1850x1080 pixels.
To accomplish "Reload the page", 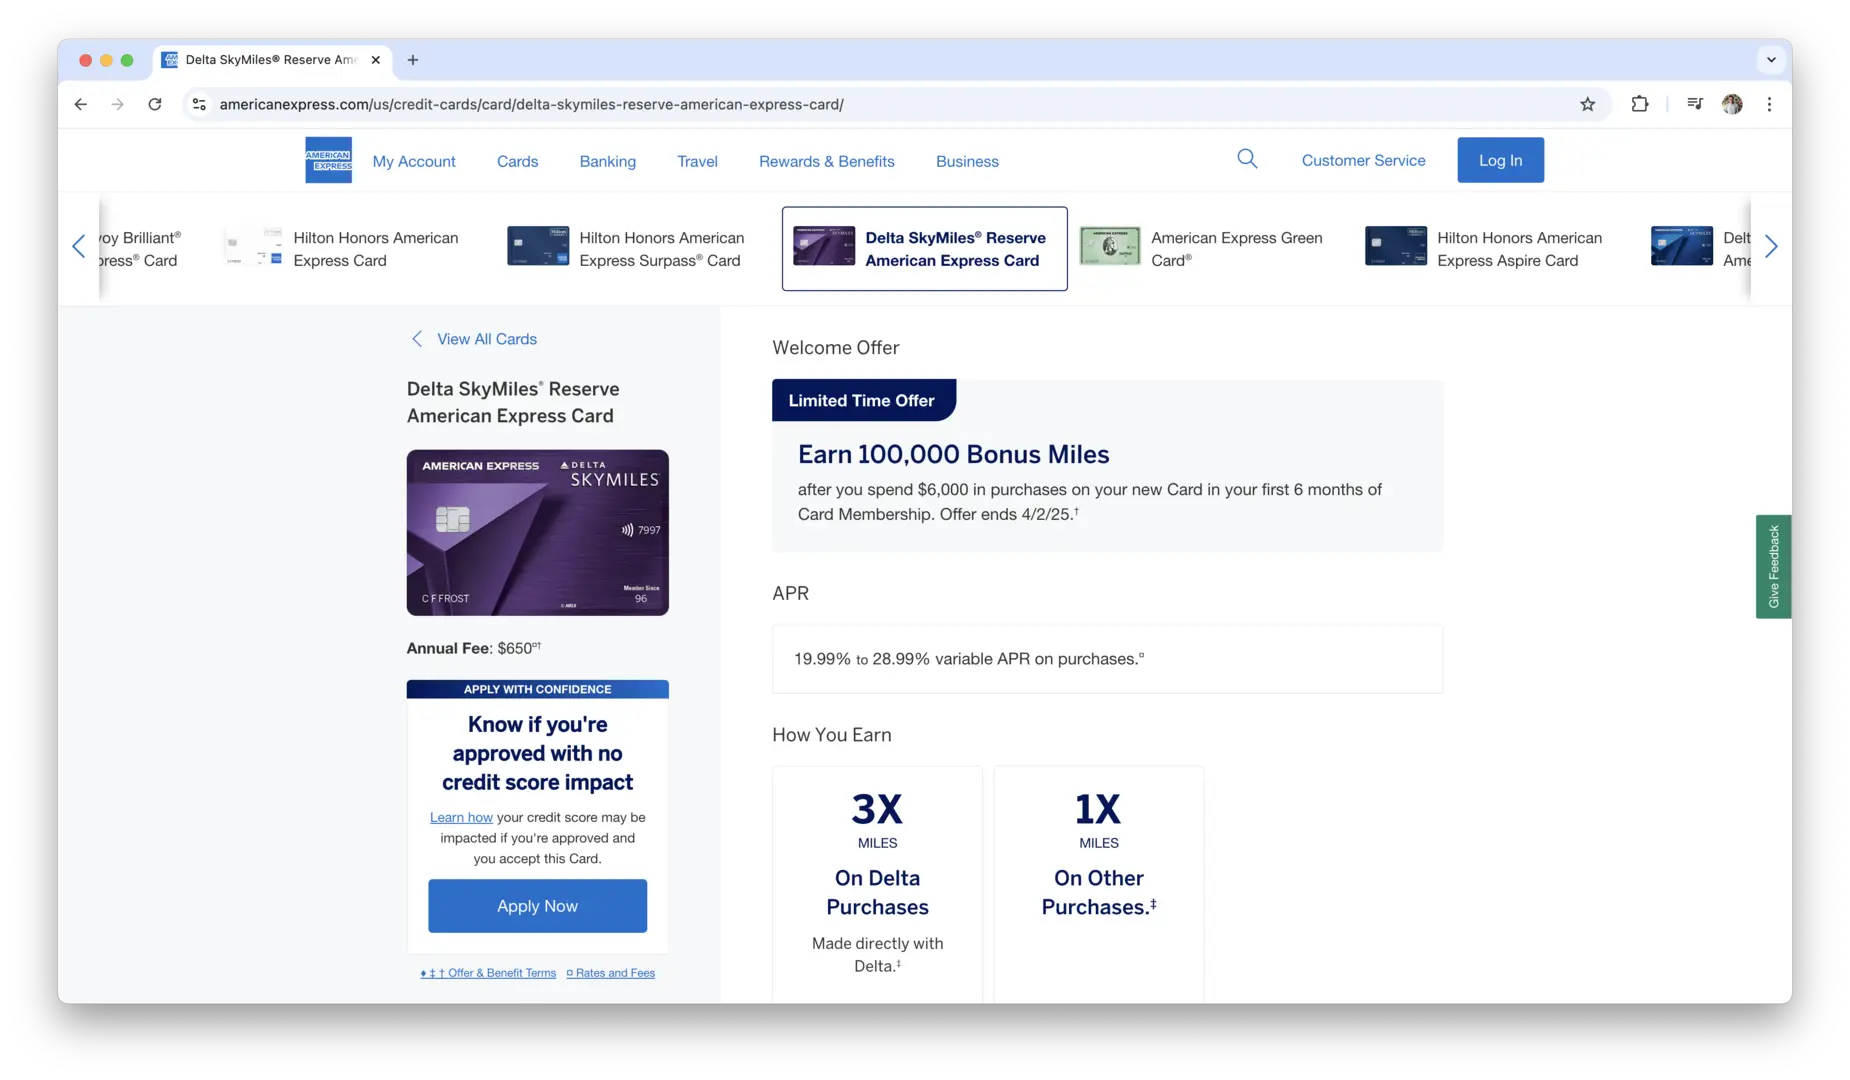I will 155,104.
